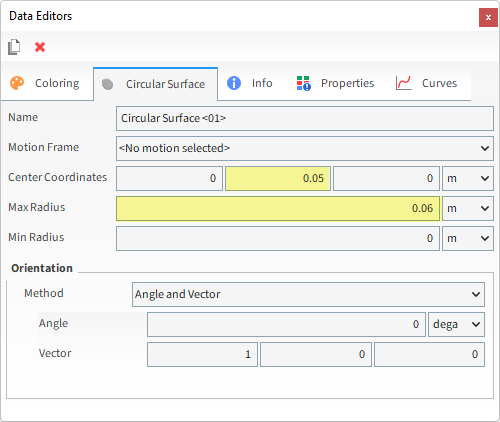Close the Data Editors window
500x422 pixels.
click(488, 18)
